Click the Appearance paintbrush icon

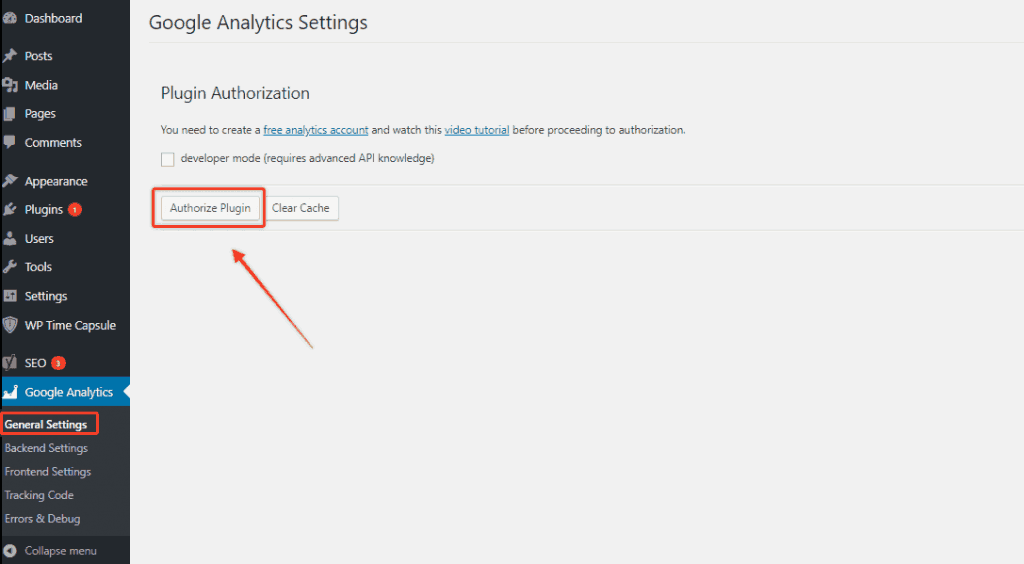[10, 181]
